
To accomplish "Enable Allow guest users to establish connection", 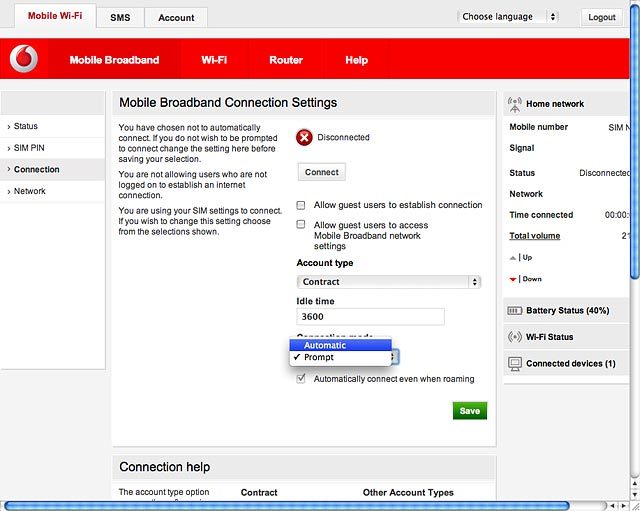I will pos(300,205).
